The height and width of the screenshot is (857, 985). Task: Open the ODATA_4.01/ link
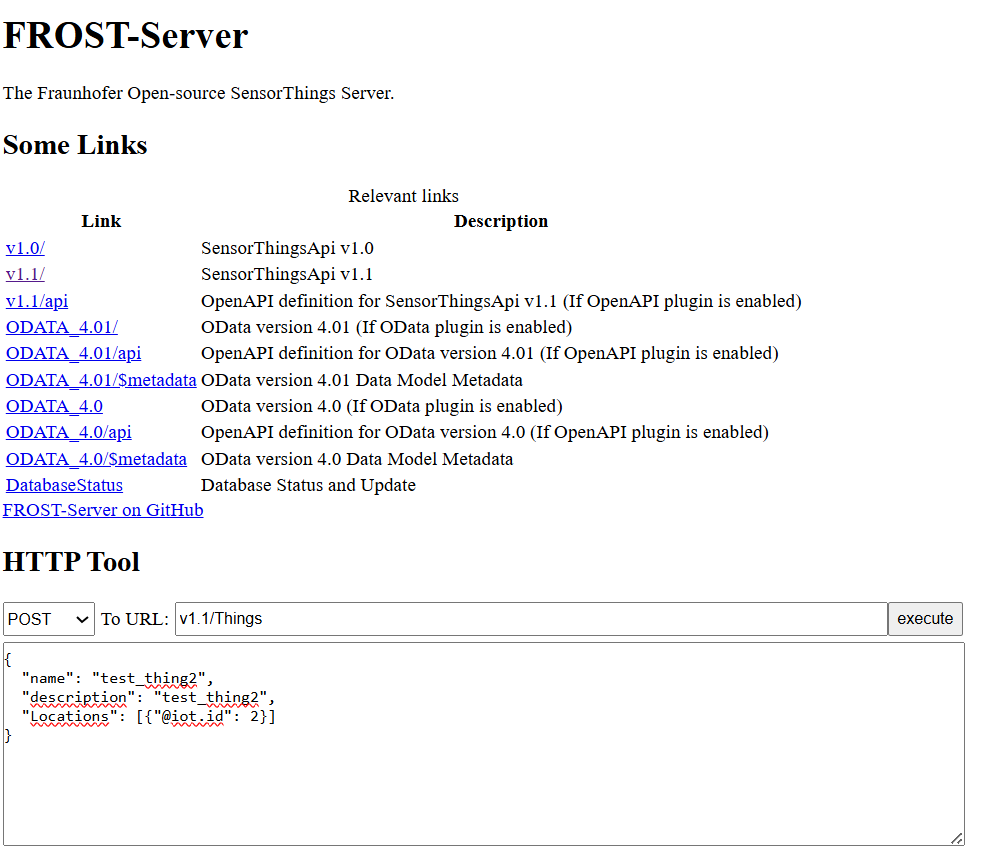tap(62, 327)
